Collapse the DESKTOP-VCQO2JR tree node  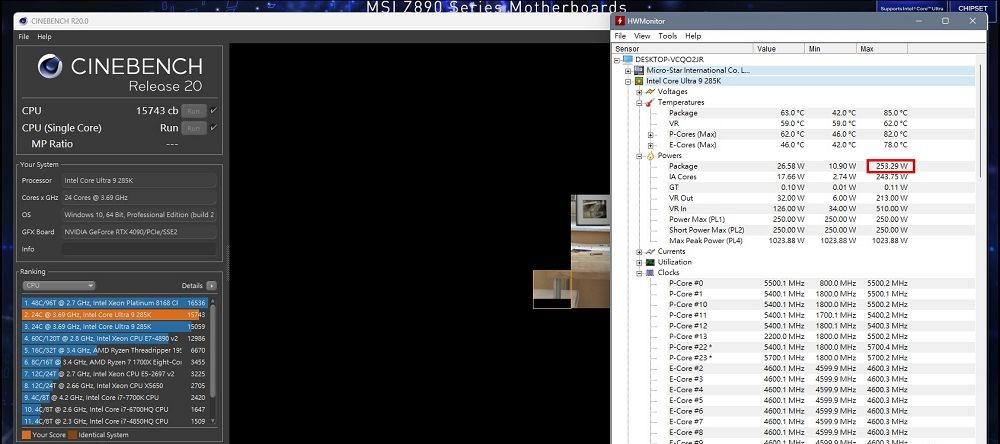tap(617, 60)
